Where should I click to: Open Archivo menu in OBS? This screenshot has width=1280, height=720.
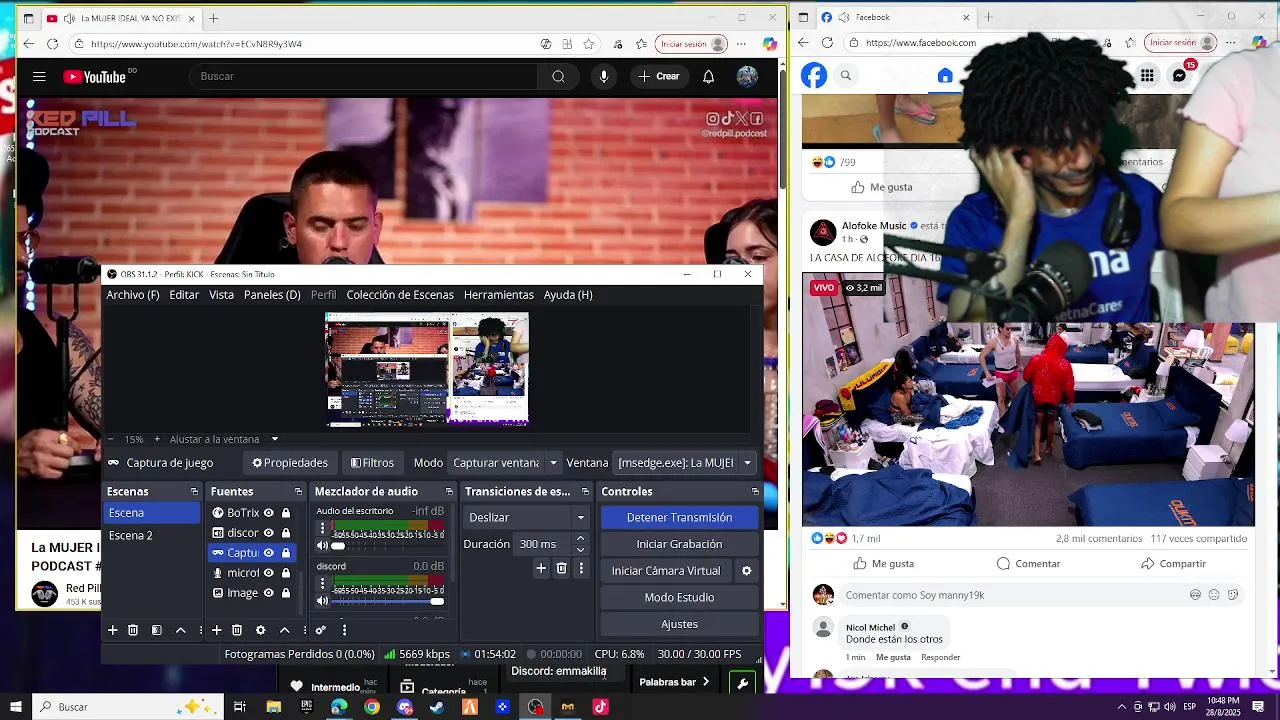[x=133, y=295]
